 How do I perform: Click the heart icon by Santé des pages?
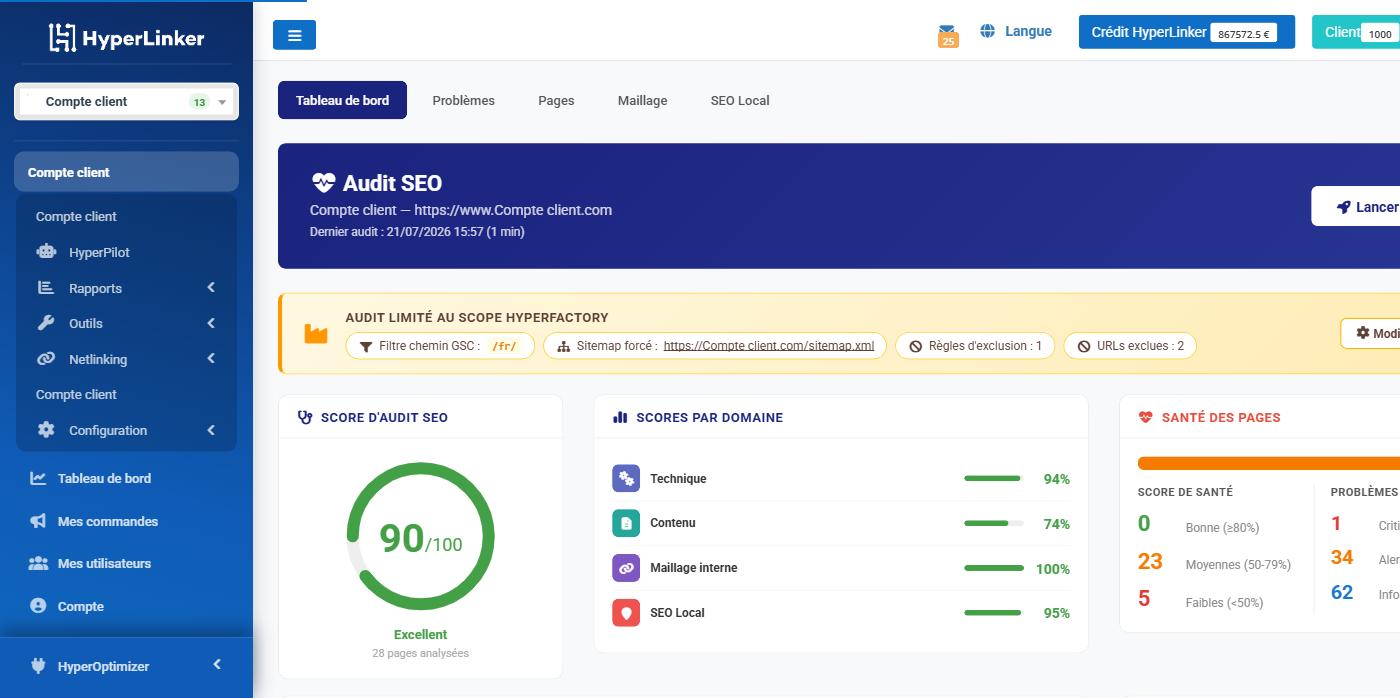pyautogui.click(x=1146, y=417)
